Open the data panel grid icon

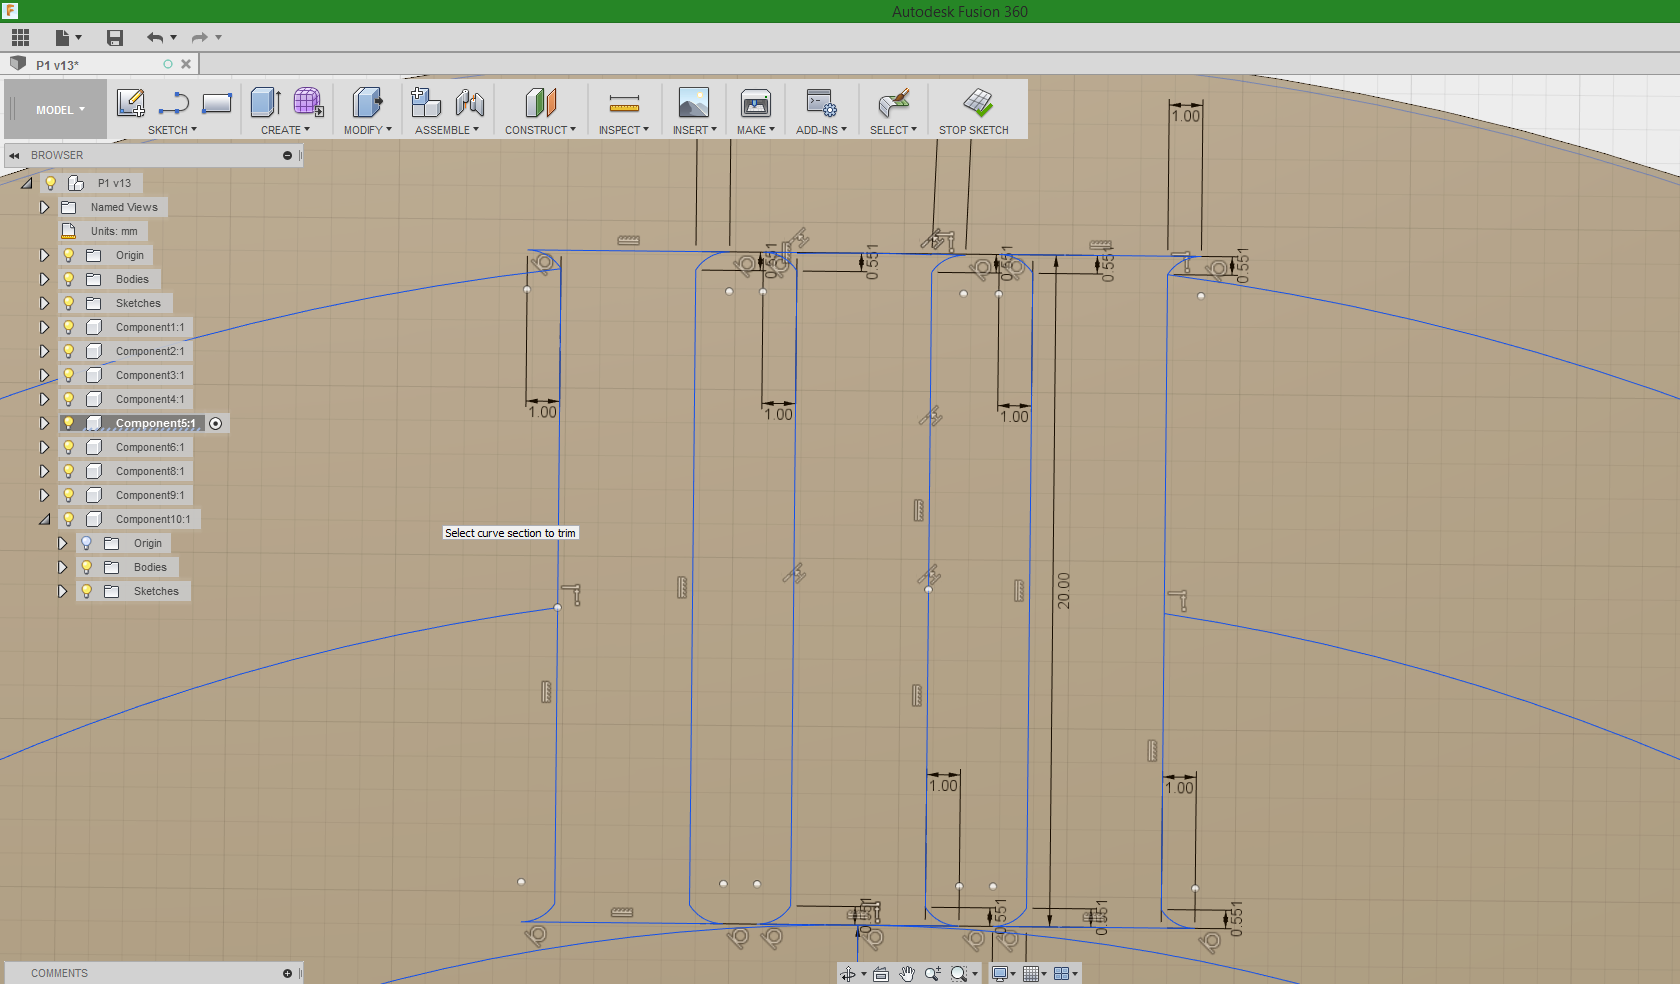(x=20, y=38)
